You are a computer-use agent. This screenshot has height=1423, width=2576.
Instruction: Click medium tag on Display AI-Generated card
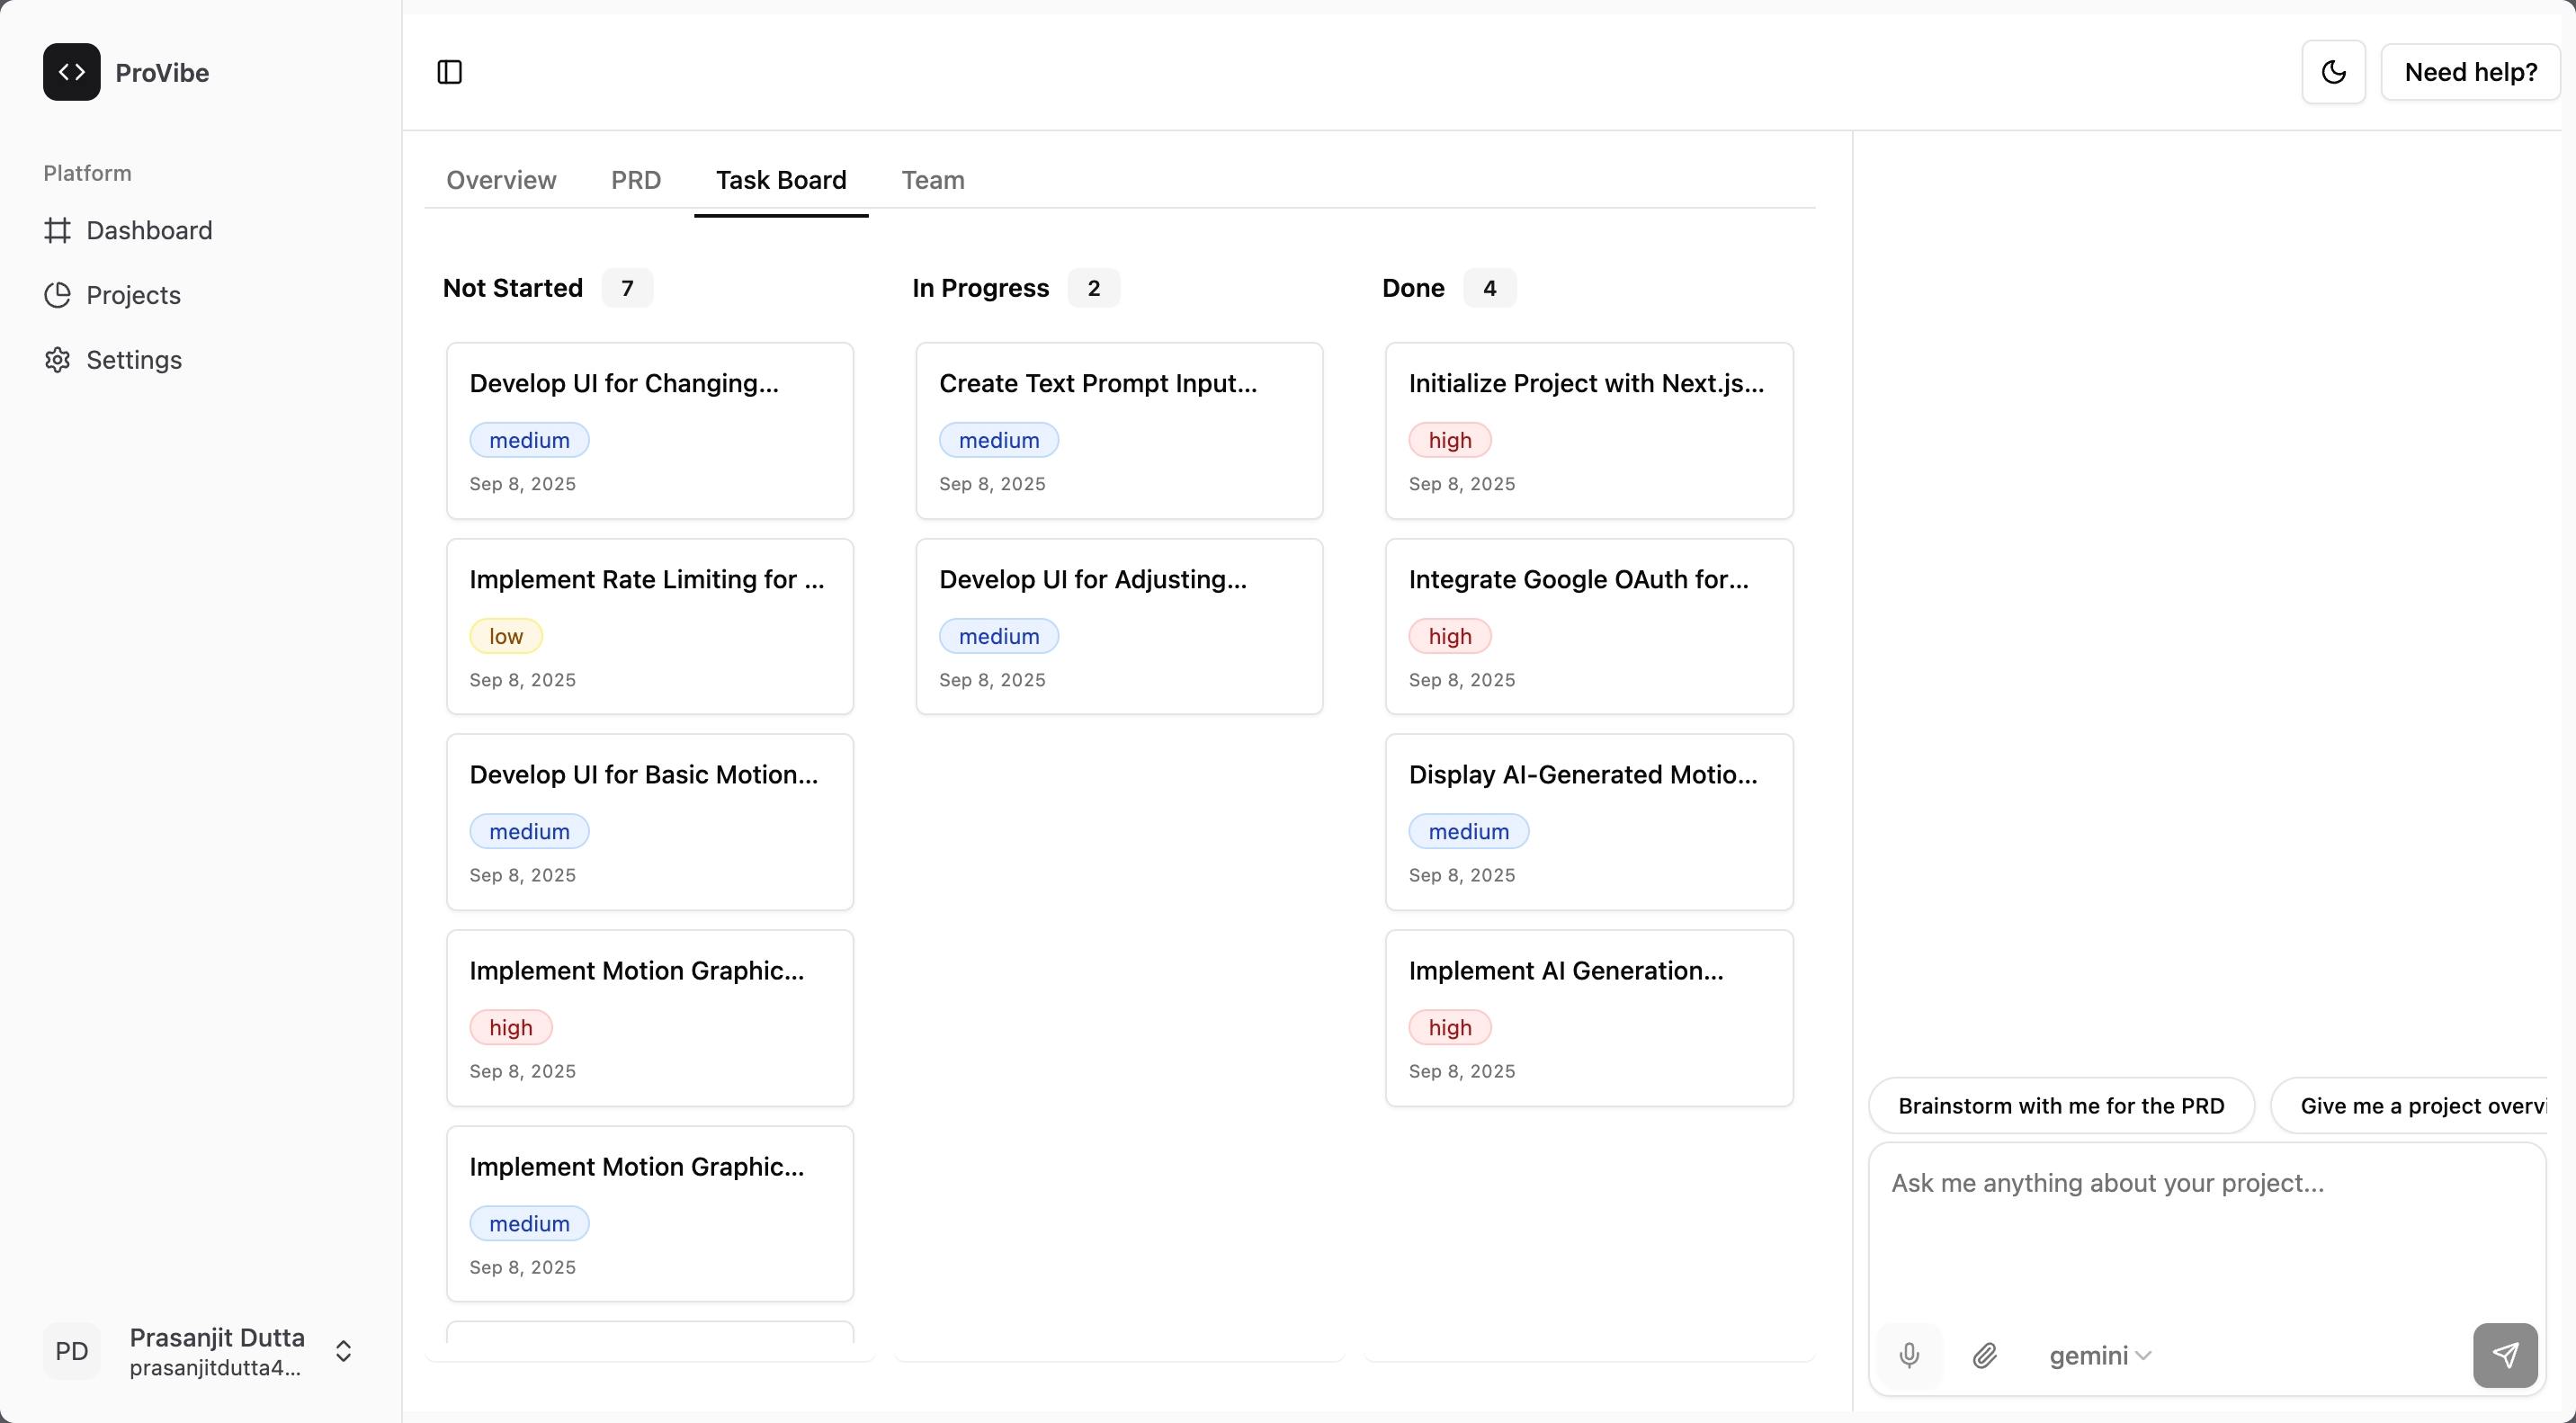1469,832
